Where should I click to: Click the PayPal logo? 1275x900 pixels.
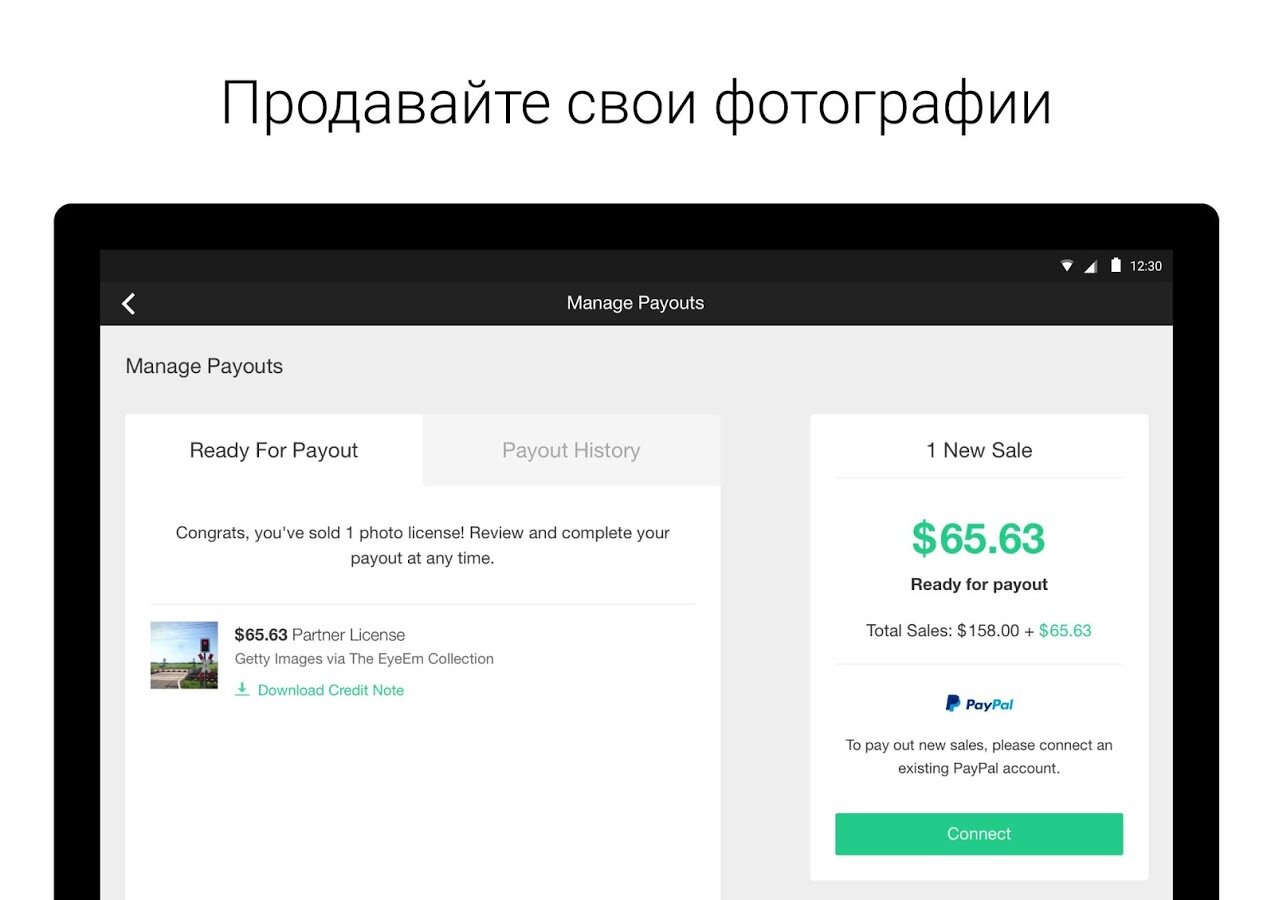pos(979,704)
